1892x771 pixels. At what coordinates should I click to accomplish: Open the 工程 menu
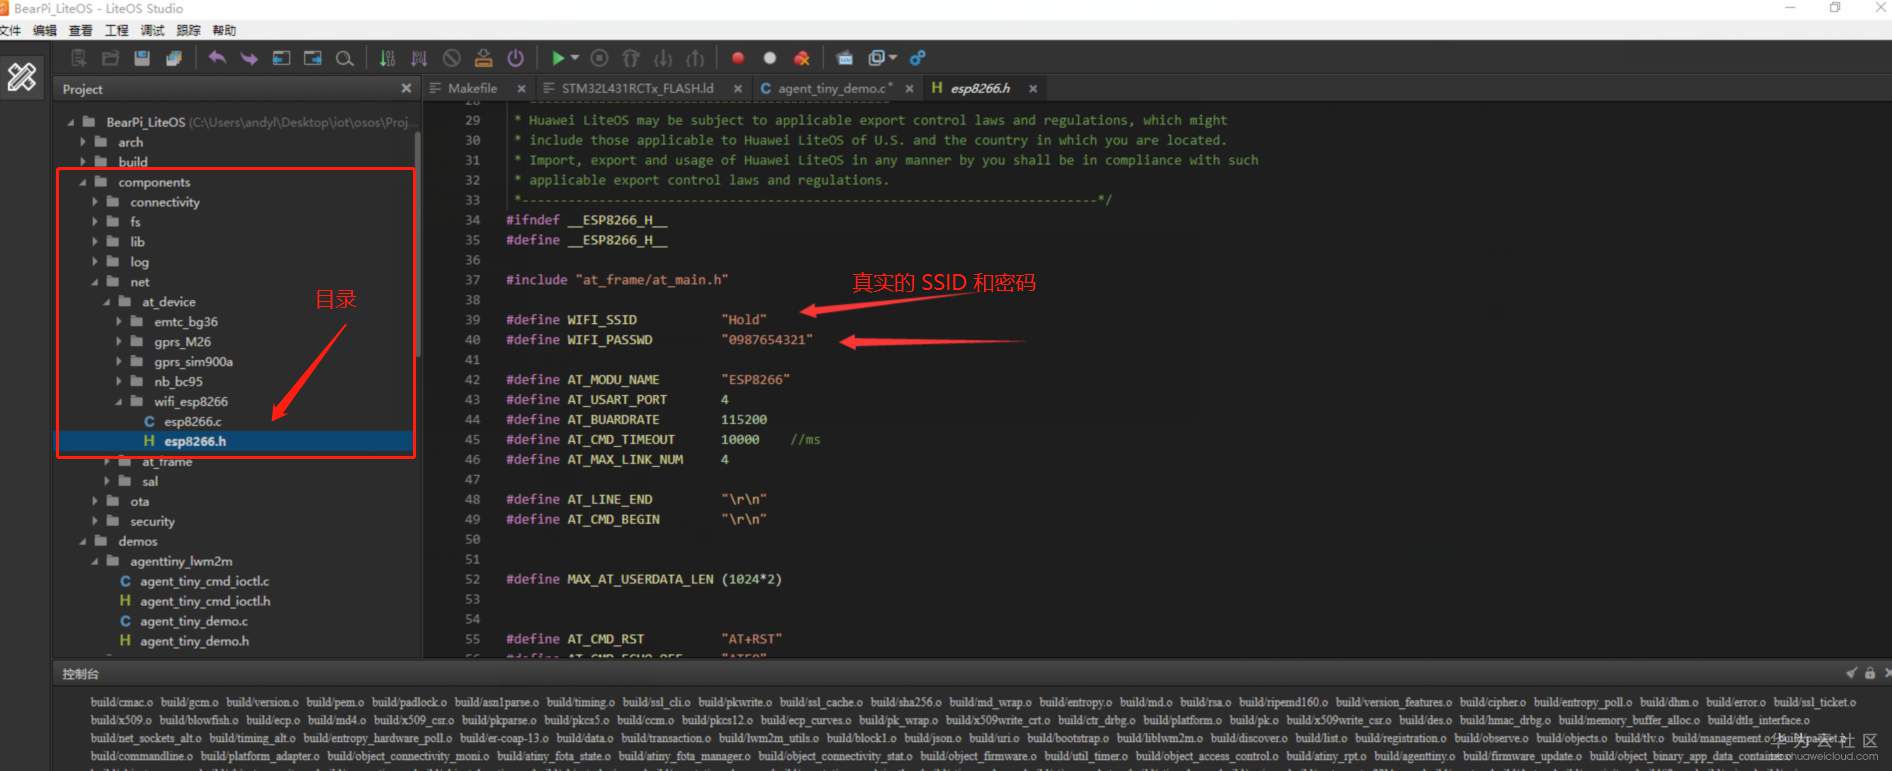(x=116, y=30)
